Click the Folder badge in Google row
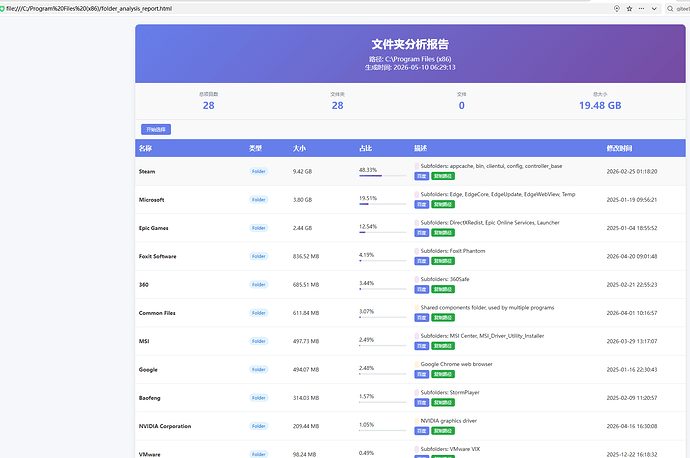Viewport: 690px width, 458px height. click(259, 370)
